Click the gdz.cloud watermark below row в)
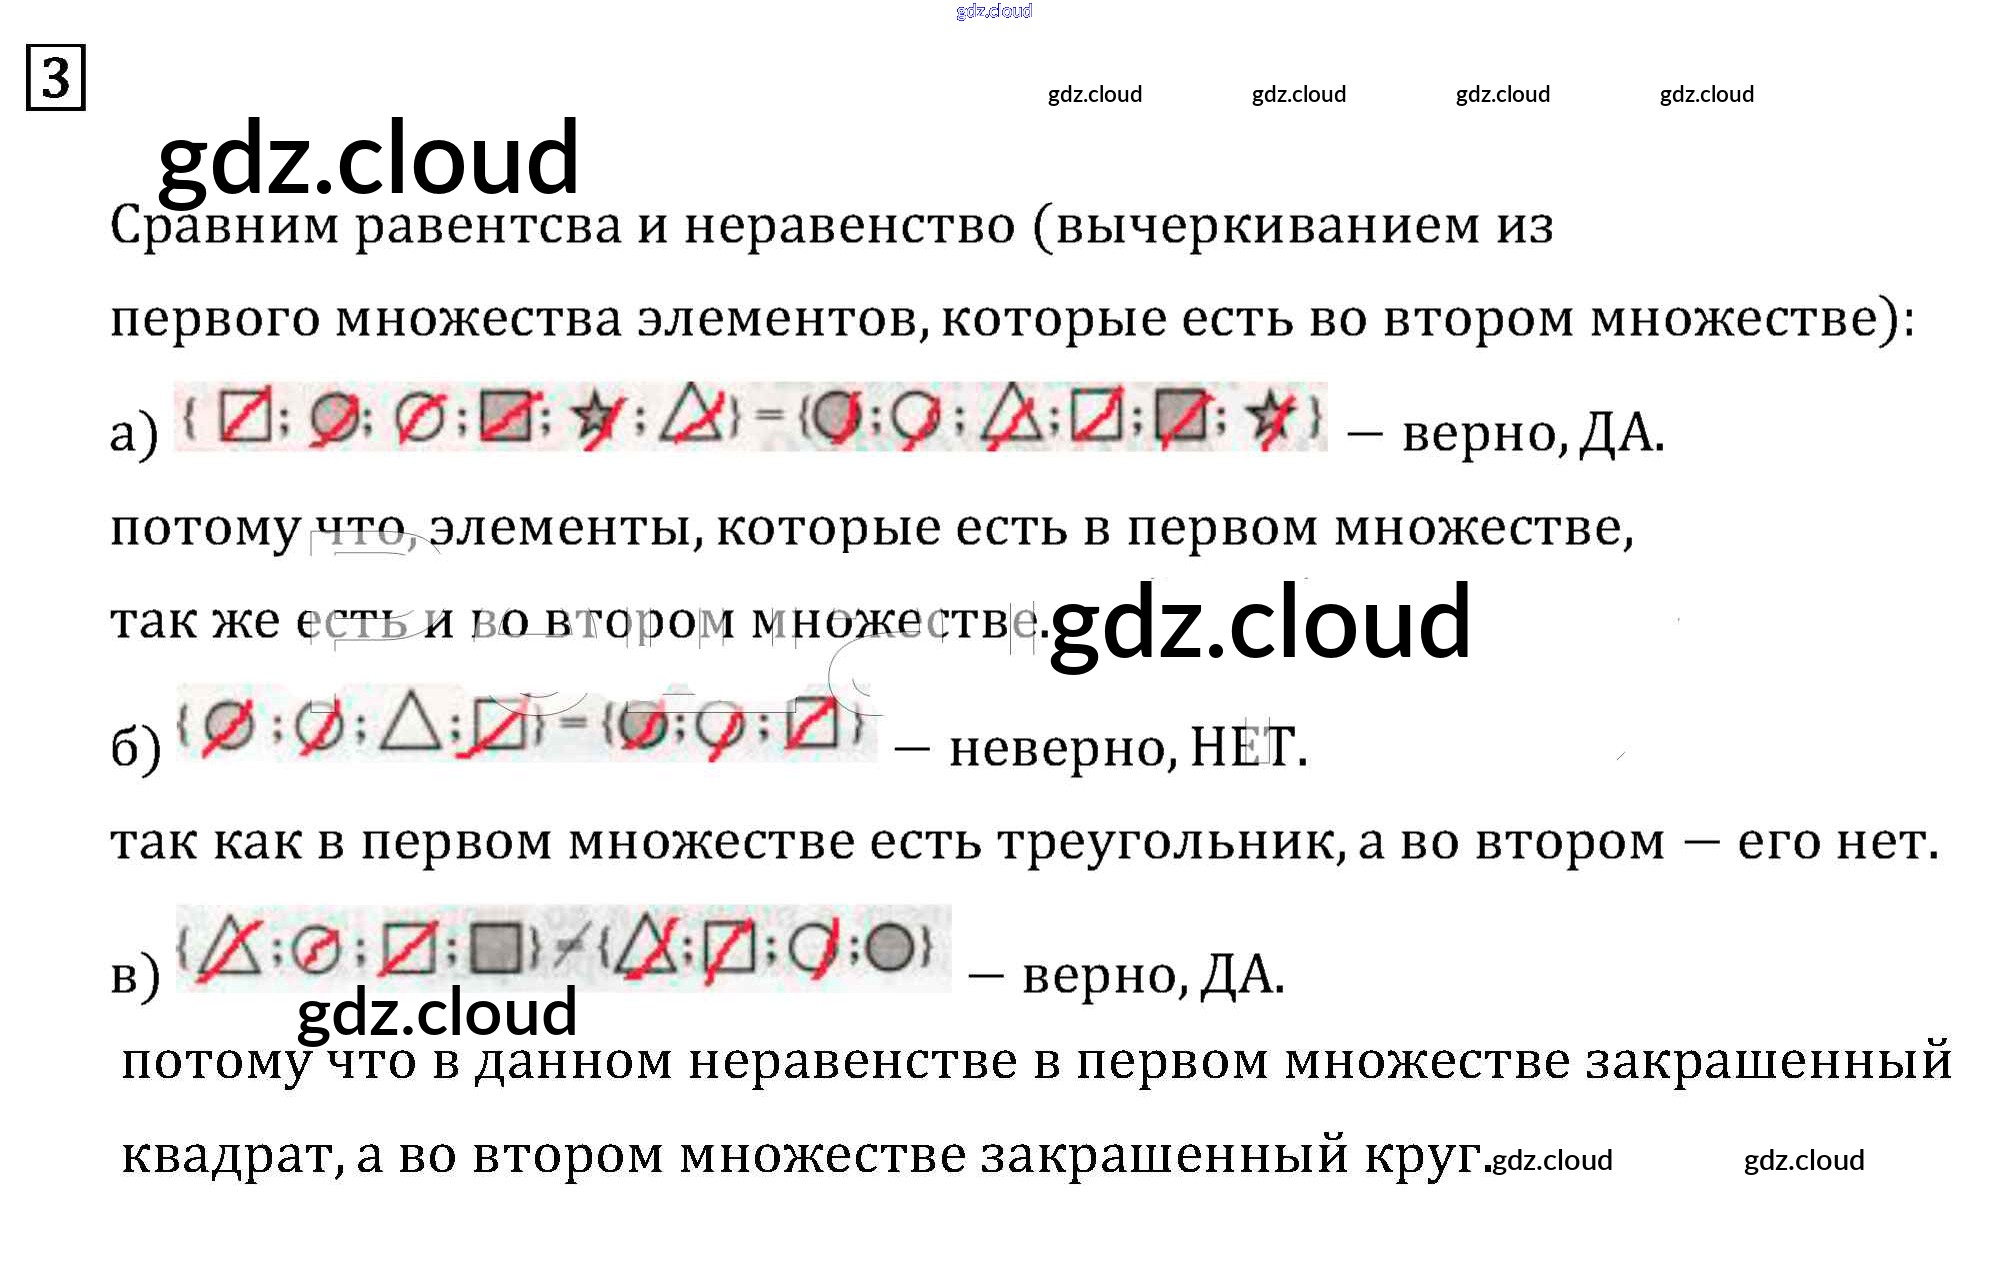The height and width of the screenshot is (1269, 1989). [437, 1012]
